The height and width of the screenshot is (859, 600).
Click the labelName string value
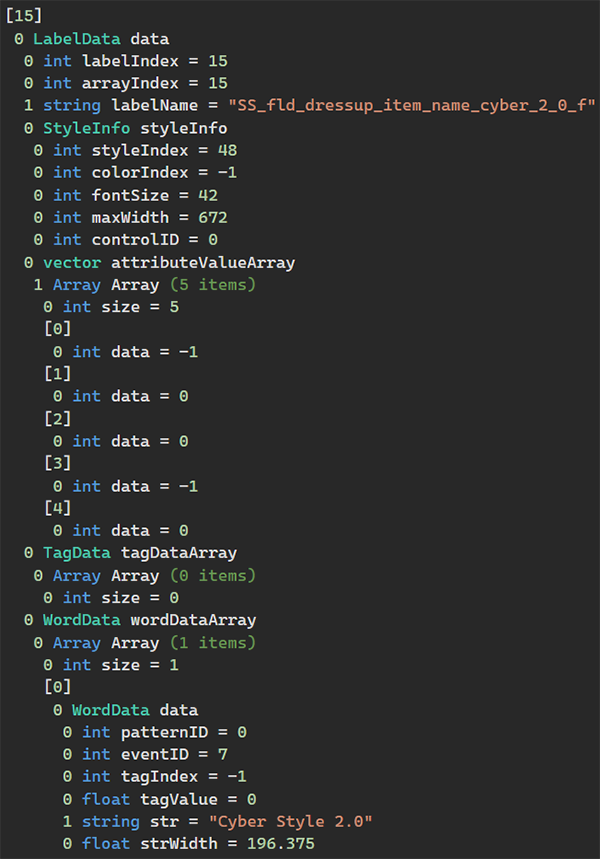(x=412, y=106)
